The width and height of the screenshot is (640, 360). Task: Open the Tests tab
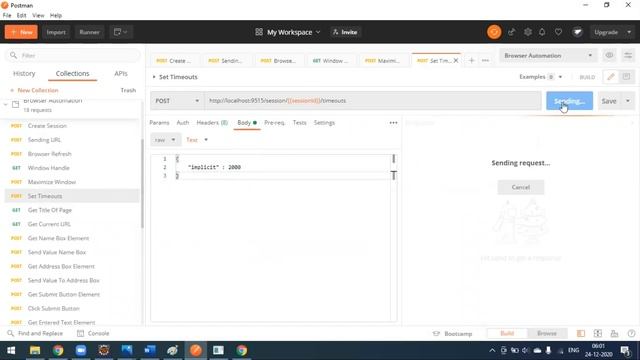click(299, 122)
